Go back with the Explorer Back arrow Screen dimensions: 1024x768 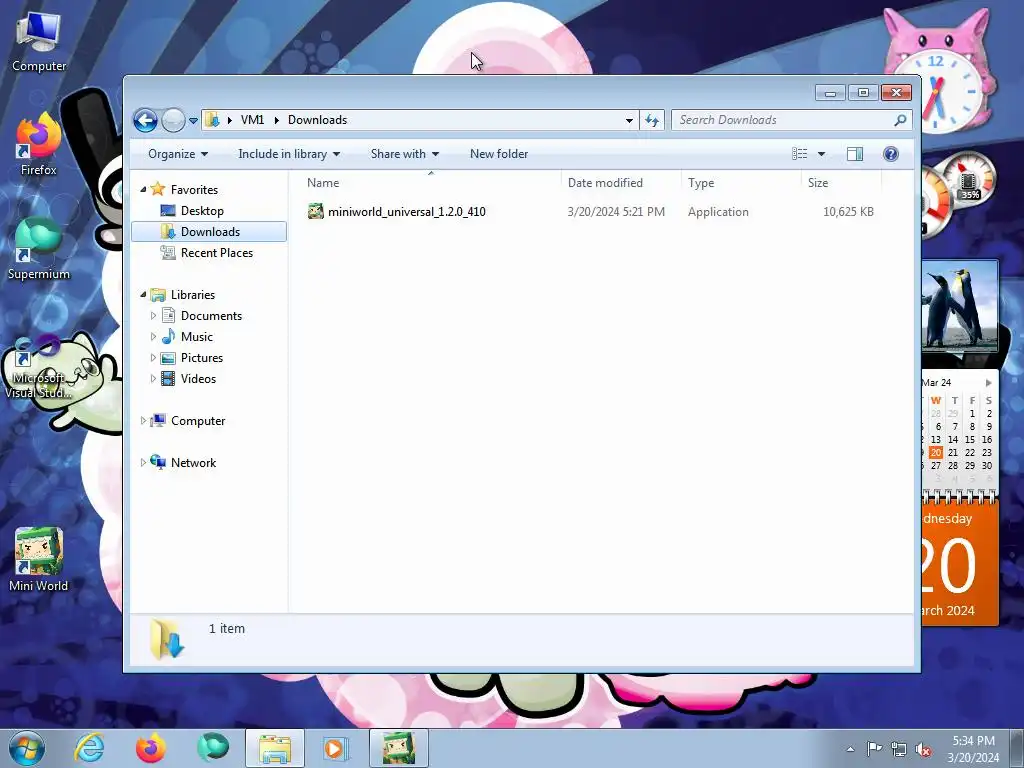(x=145, y=120)
